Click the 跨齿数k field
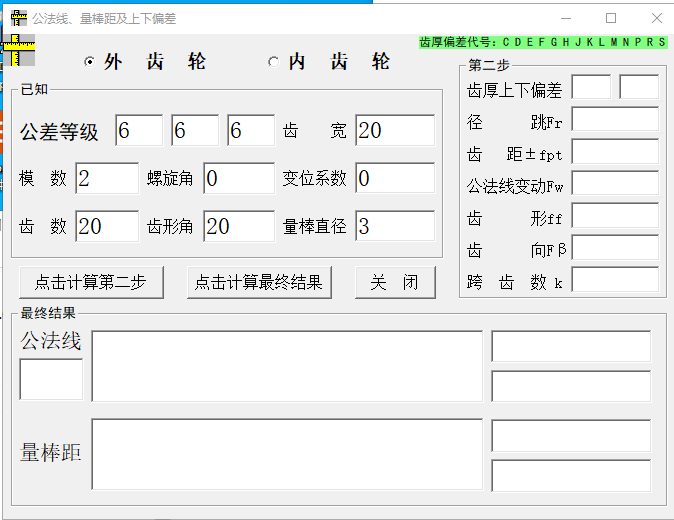The height and width of the screenshot is (520, 674). click(x=615, y=279)
